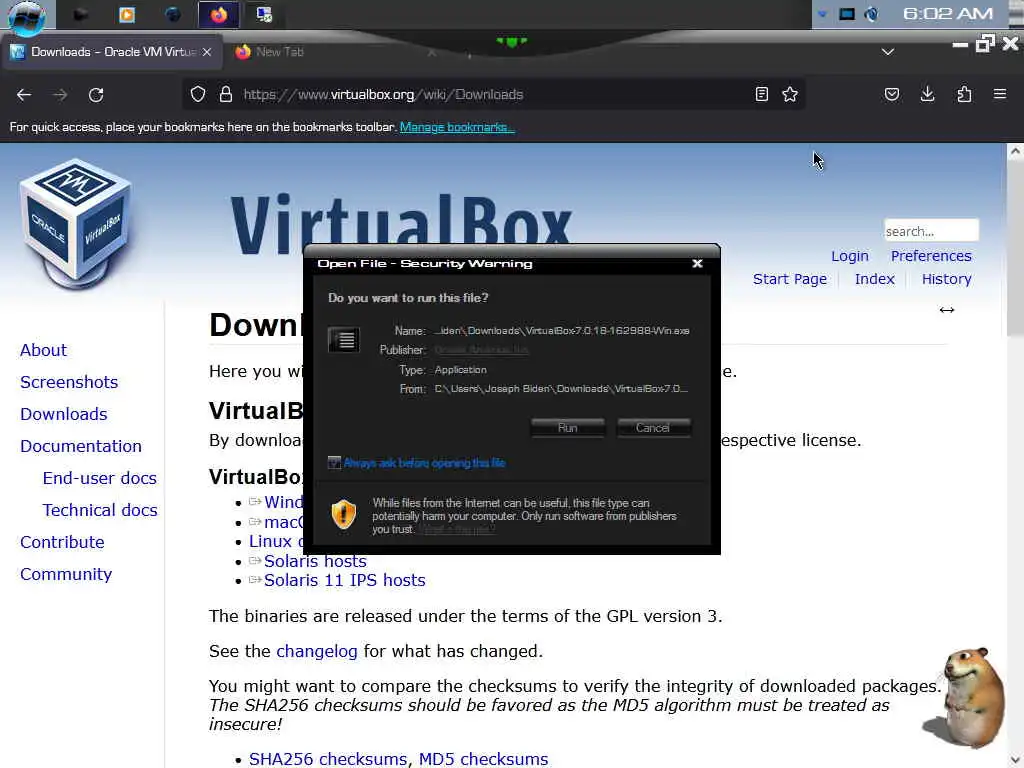Open the About sidebar page

click(43, 350)
